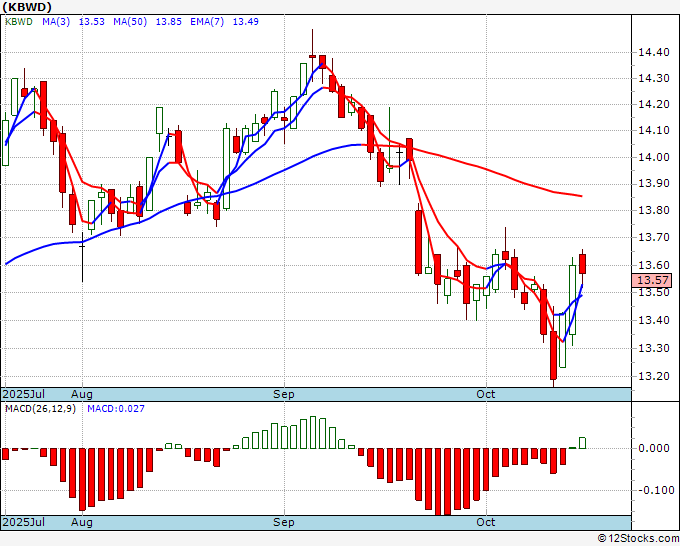
Task: Click Oct on the price chart axis
Action: pos(485,394)
